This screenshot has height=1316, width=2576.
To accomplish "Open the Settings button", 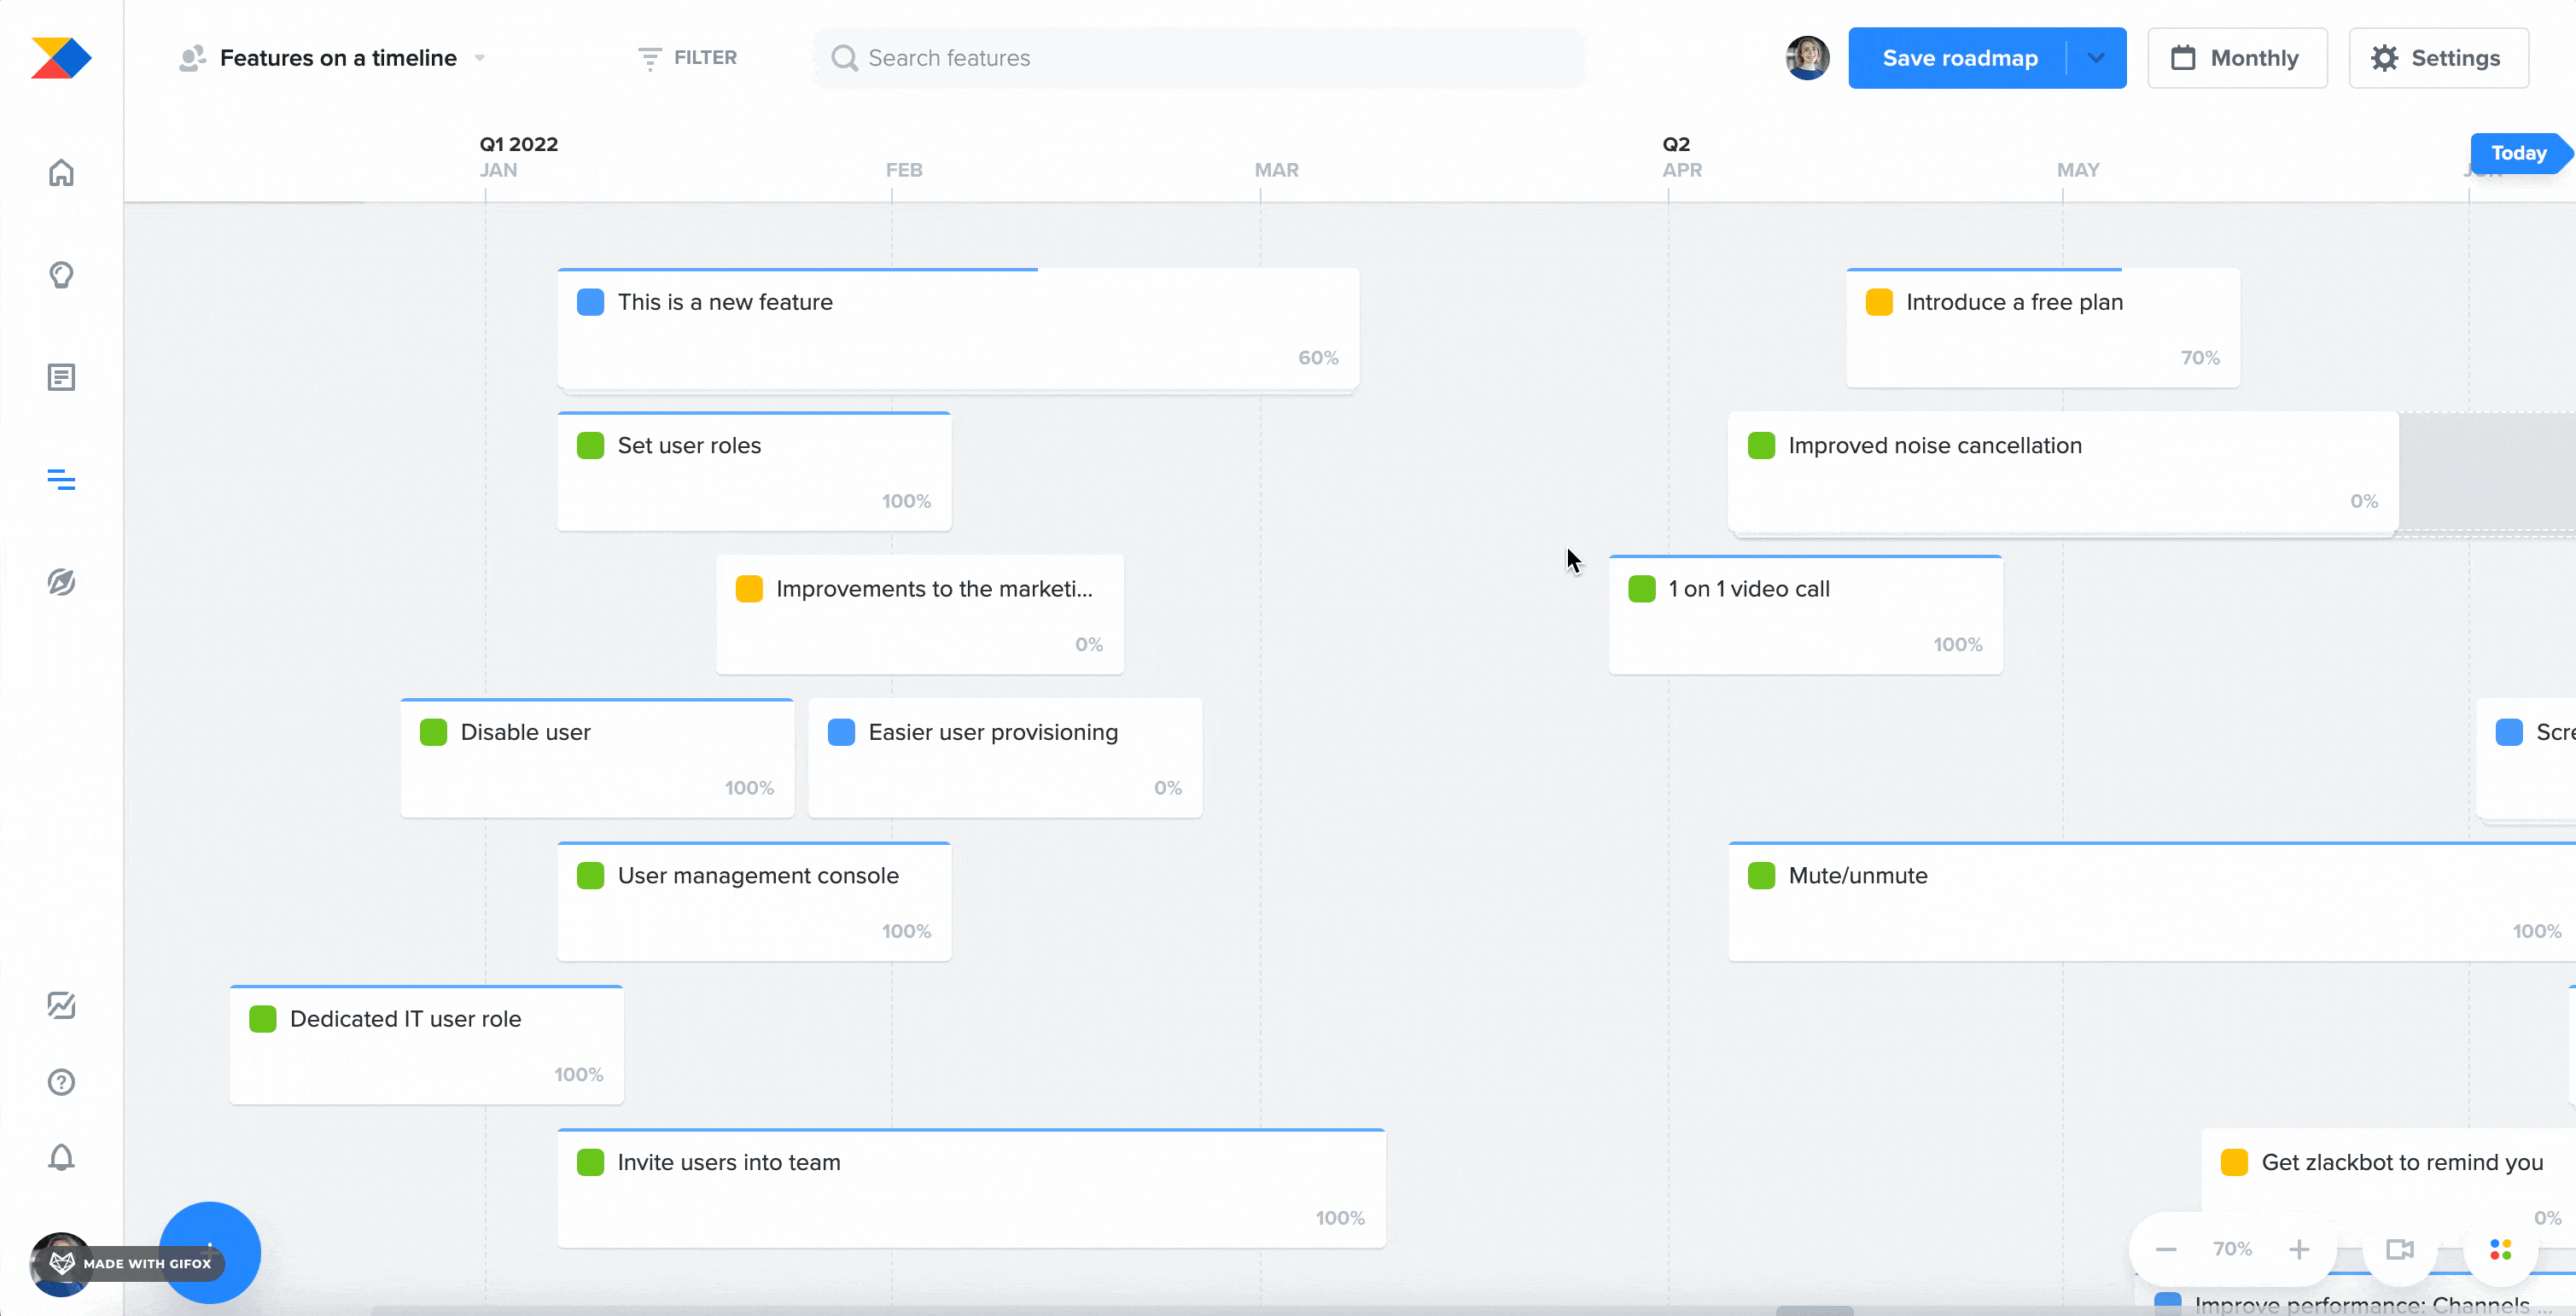I will (2438, 58).
